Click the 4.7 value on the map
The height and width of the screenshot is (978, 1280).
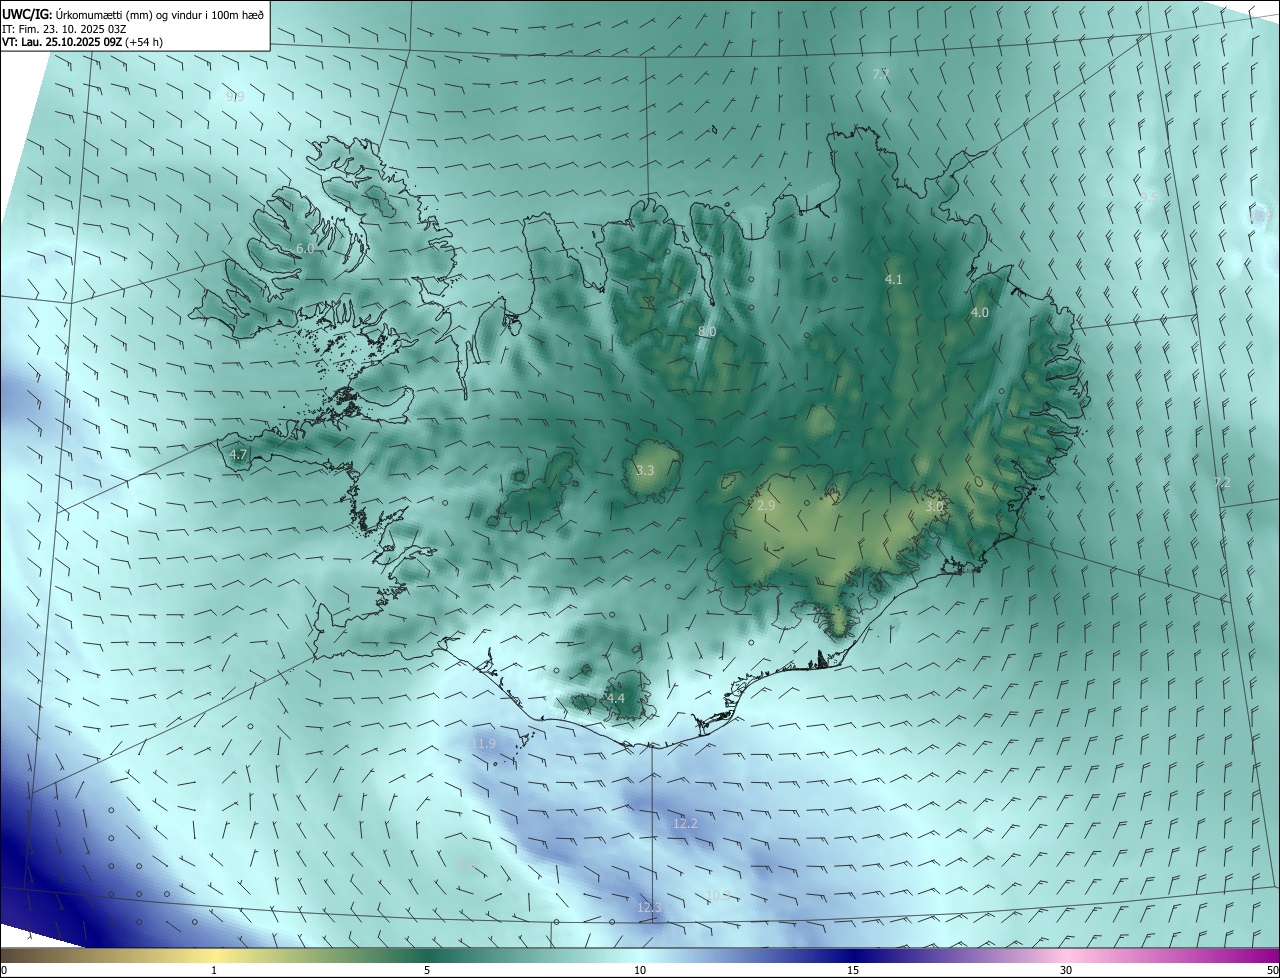[238, 454]
